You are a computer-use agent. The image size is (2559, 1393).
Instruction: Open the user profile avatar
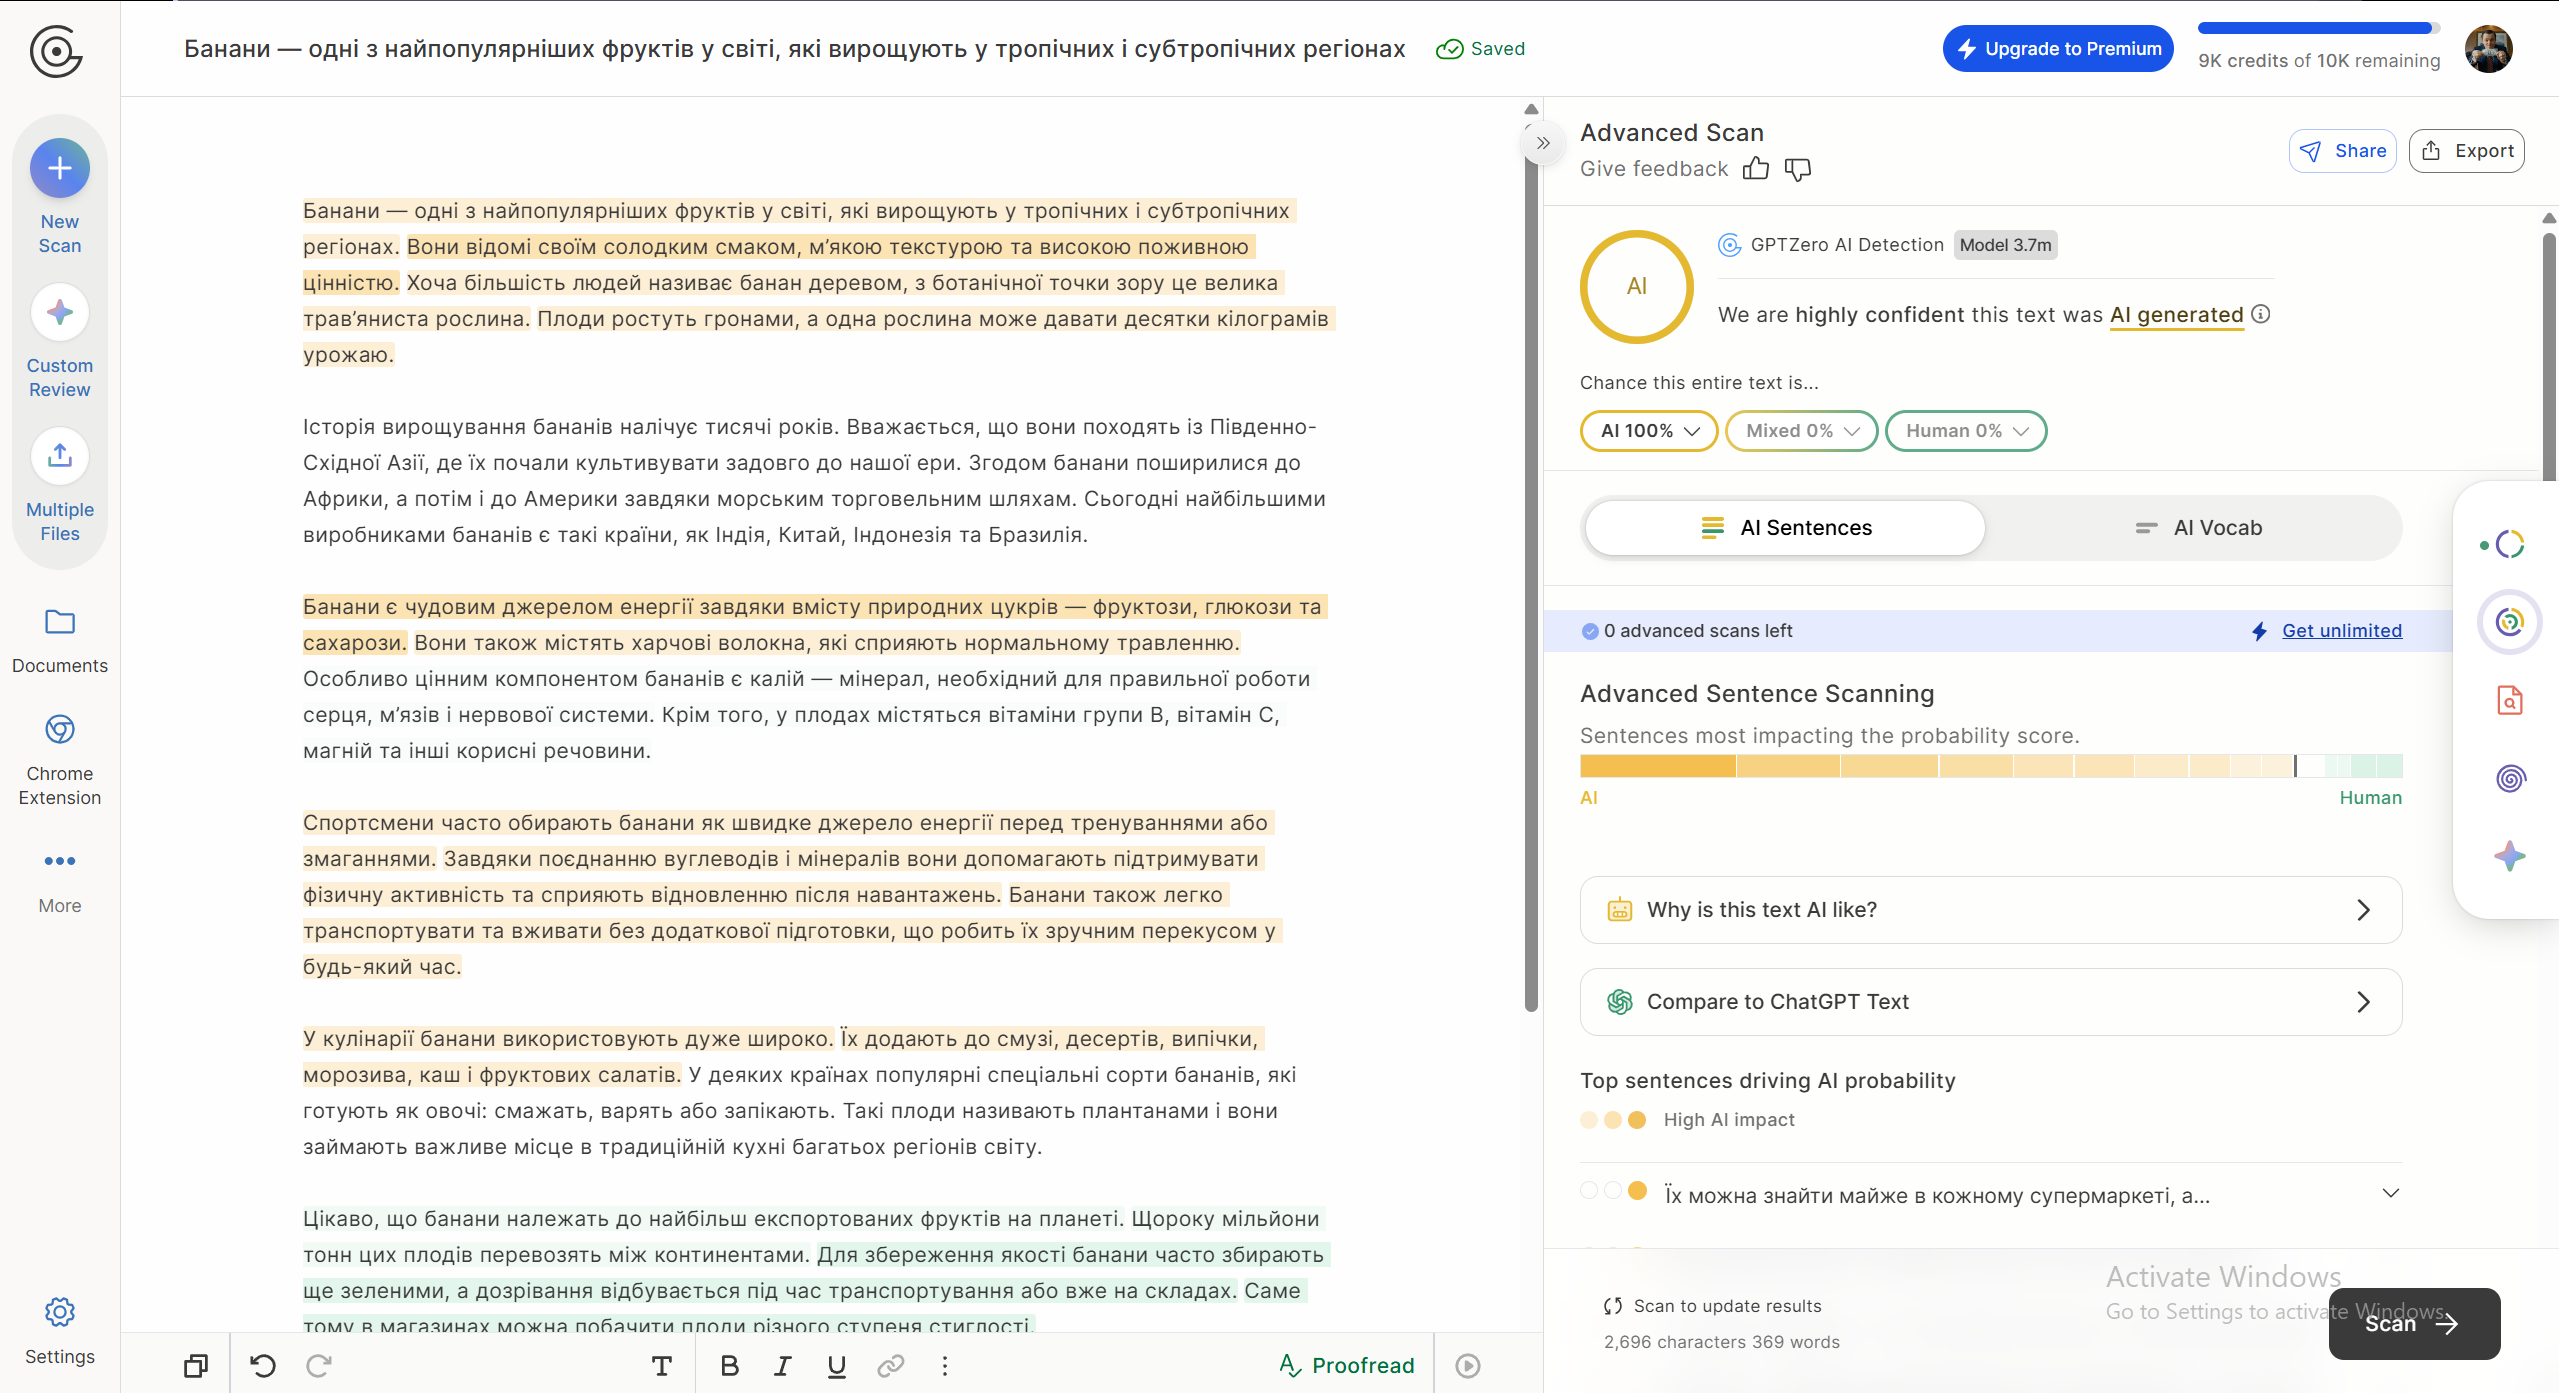pos(2488,49)
